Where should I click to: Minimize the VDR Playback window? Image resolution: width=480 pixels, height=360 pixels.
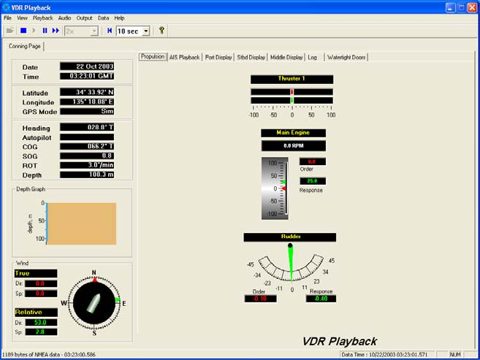click(x=450, y=8)
